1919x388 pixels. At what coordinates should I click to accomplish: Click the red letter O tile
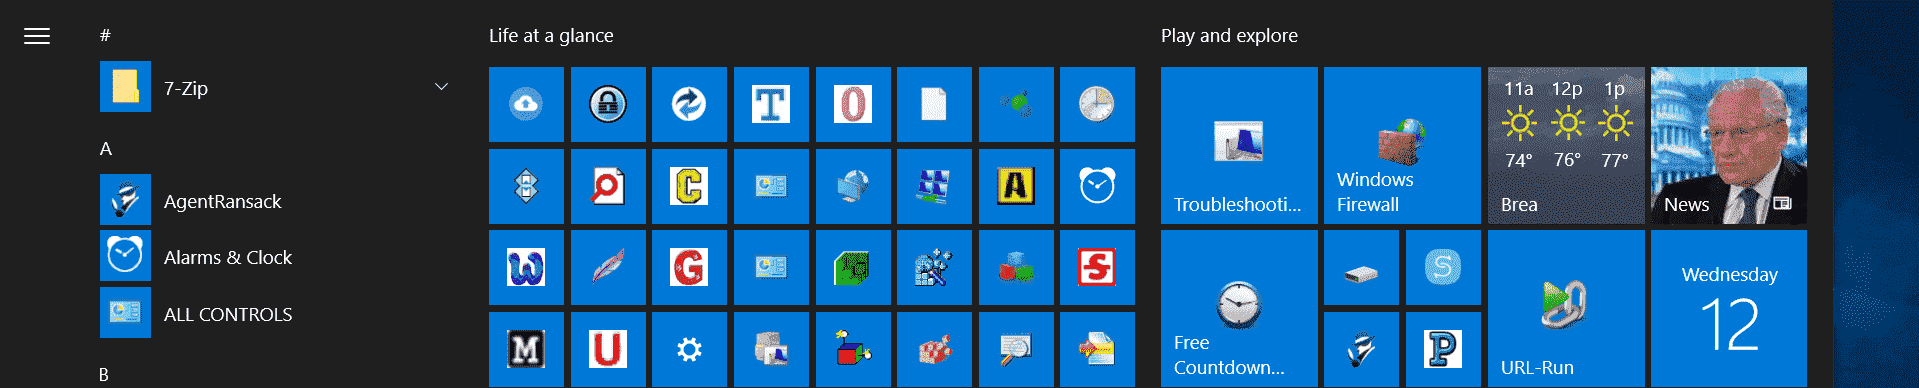click(x=853, y=104)
